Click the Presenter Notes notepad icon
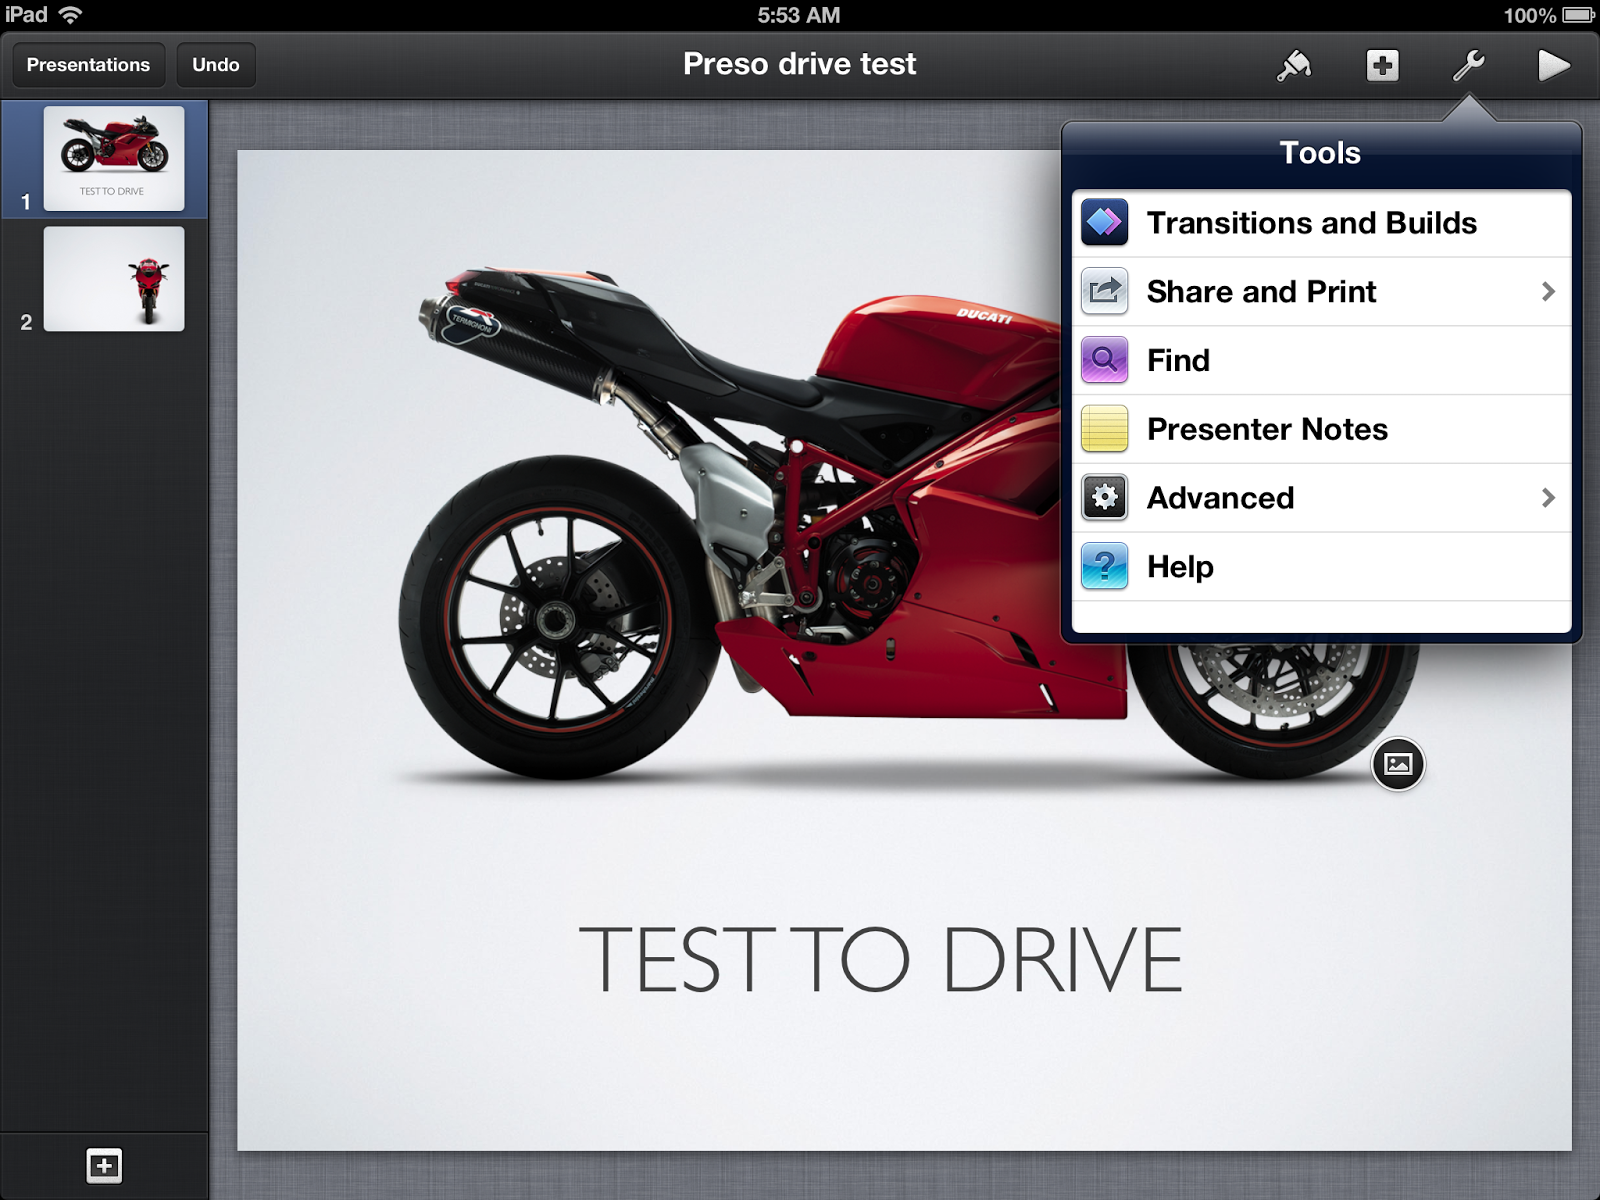This screenshot has width=1600, height=1200. [1105, 429]
